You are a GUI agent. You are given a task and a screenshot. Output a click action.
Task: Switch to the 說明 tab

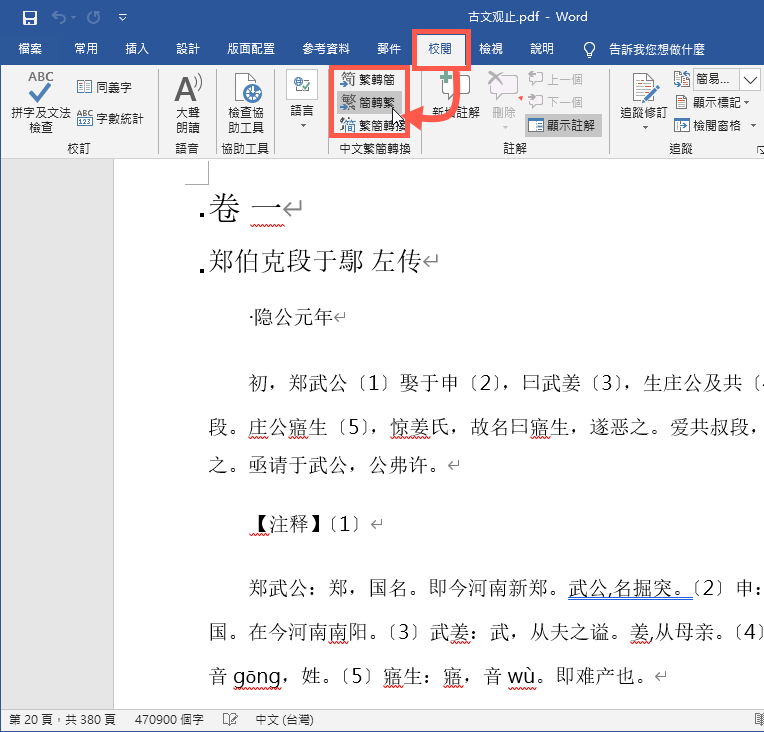coord(542,49)
